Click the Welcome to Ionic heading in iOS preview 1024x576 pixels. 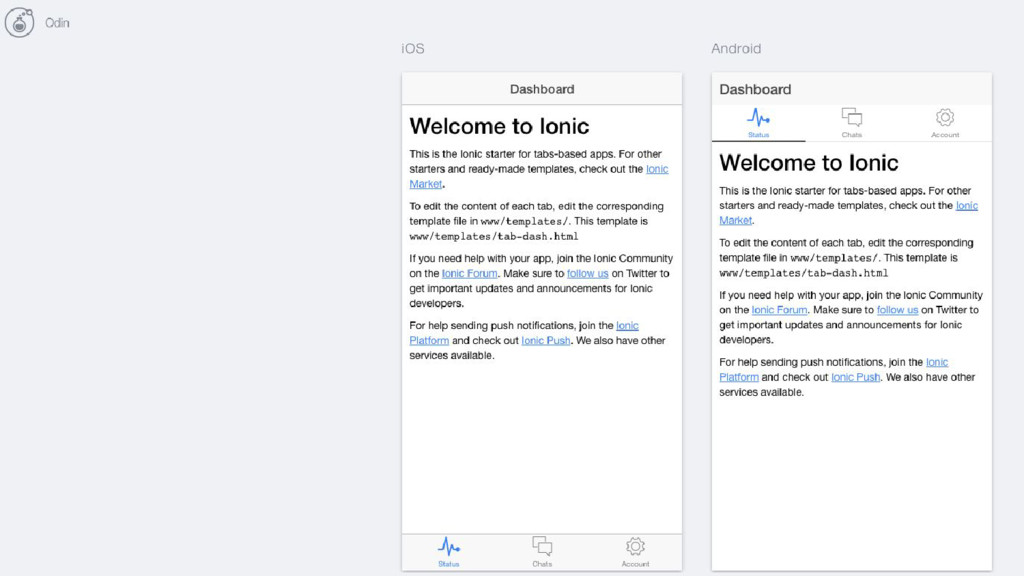tap(499, 126)
